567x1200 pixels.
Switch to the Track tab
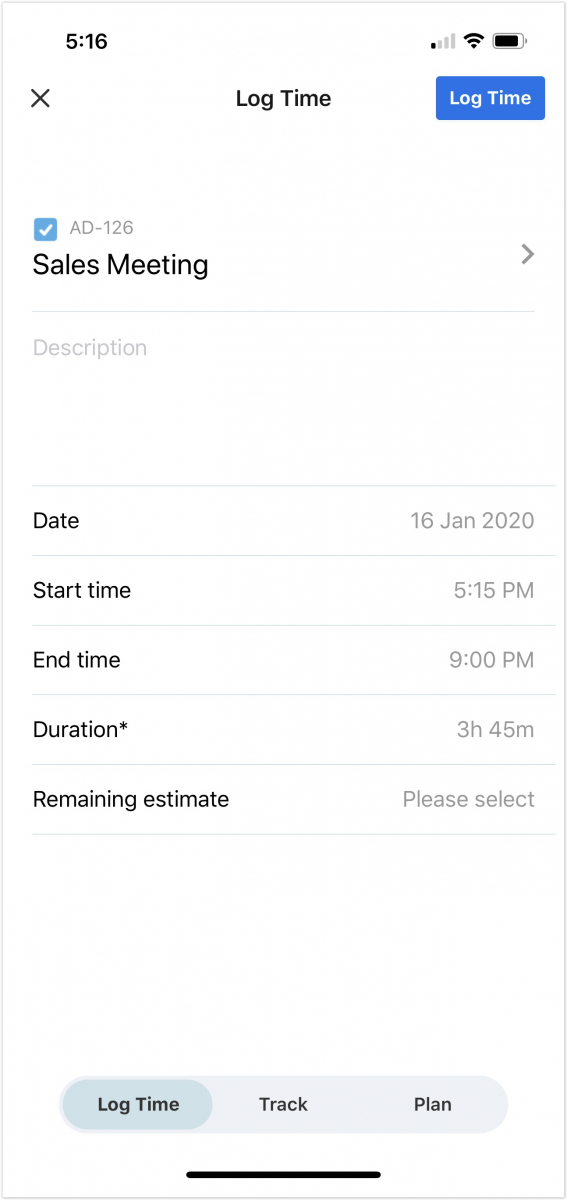[283, 1105]
